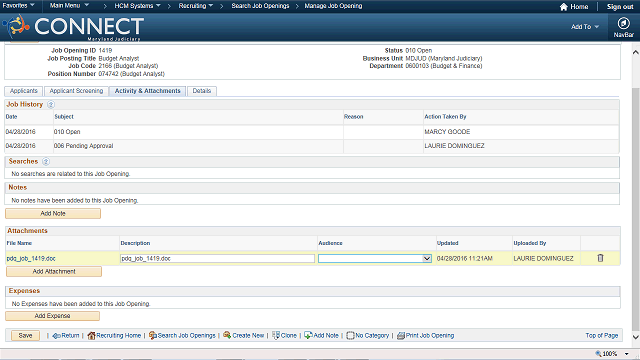Open Recruiting Home from bottom toolbar
640x360 pixels.
(x=114, y=336)
